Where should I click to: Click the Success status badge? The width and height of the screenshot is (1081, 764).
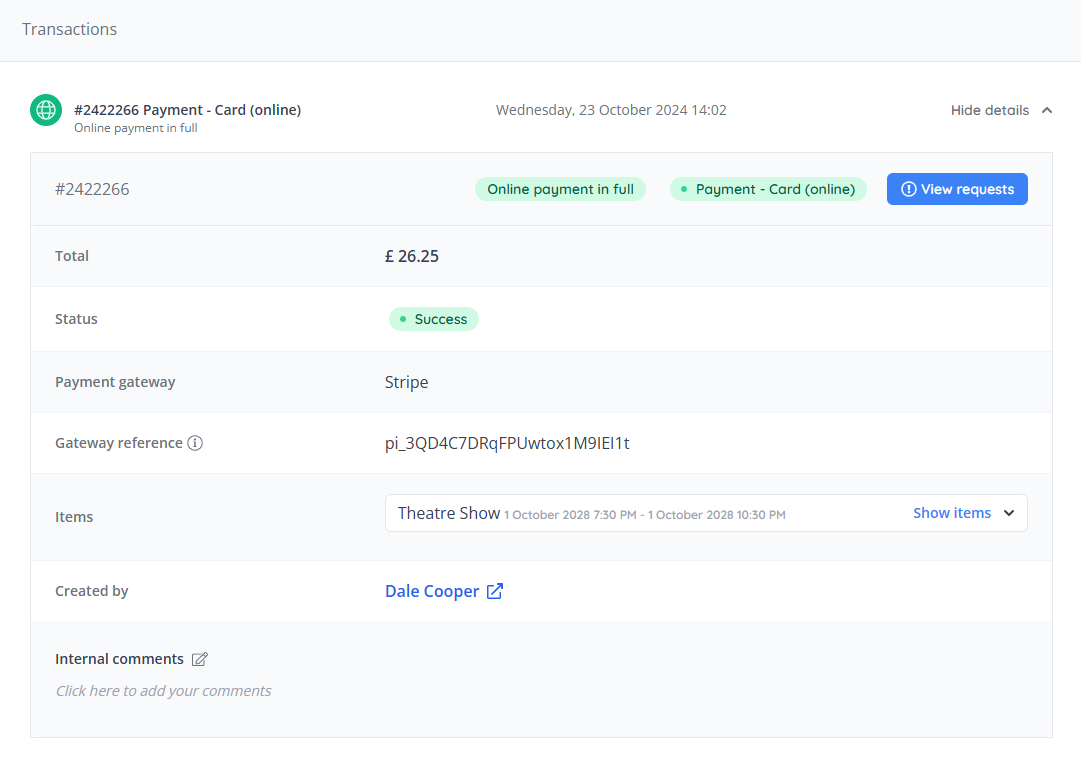[434, 319]
